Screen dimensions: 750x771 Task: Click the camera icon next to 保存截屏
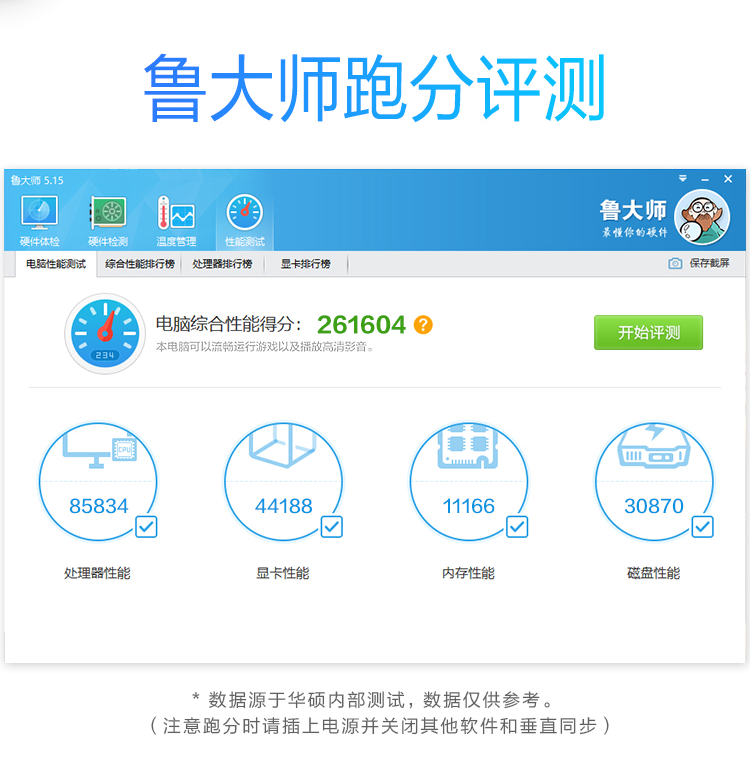point(675,264)
